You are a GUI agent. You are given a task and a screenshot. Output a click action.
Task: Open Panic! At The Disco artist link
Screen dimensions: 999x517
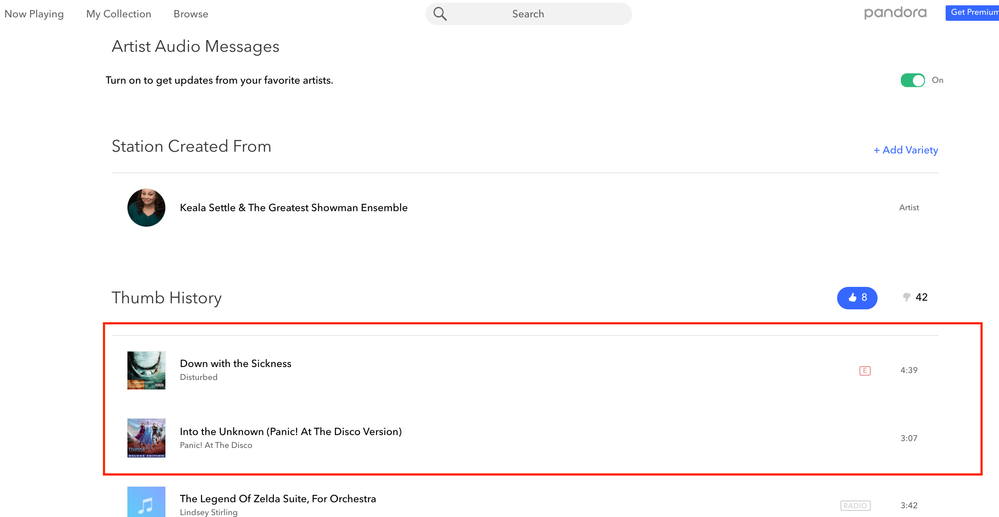[x=216, y=446]
